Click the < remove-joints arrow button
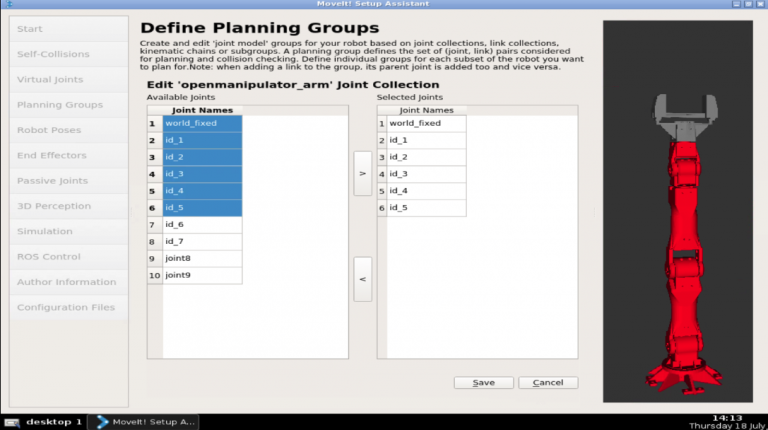 362,279
